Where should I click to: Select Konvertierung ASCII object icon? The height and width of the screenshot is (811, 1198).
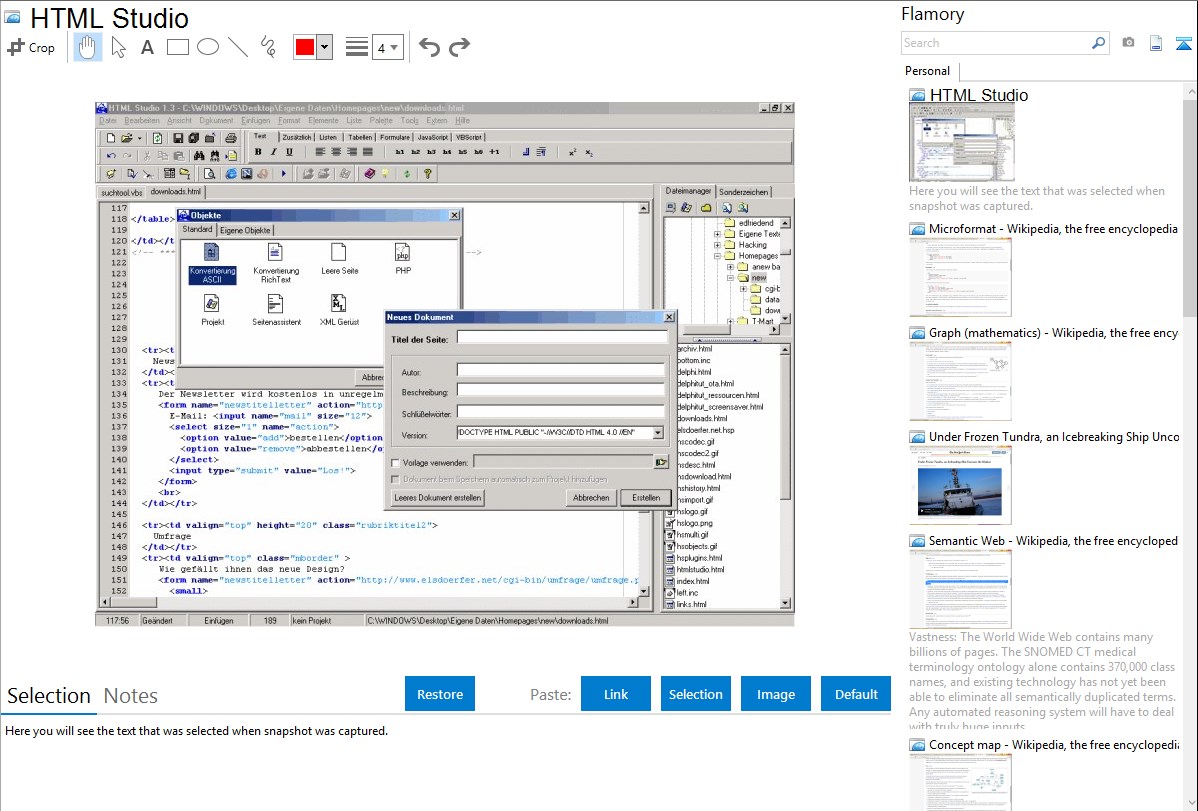click(x=212, y=264)
